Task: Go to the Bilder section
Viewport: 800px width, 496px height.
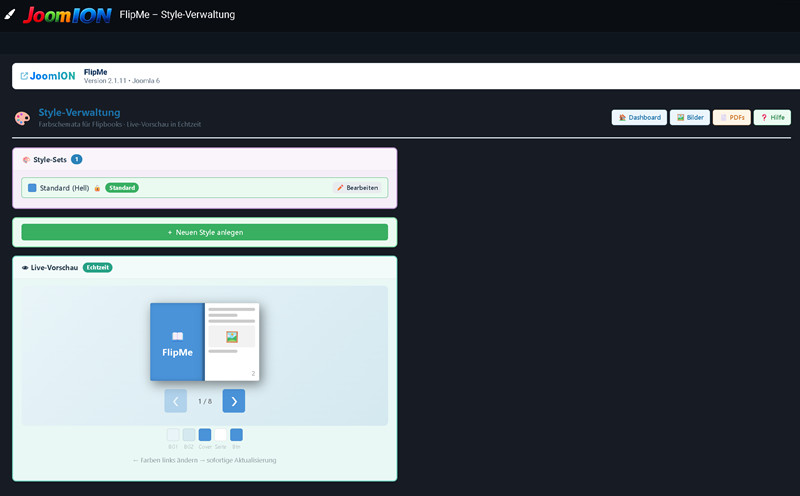Action: pyautogui.click(x=690, y=117)
